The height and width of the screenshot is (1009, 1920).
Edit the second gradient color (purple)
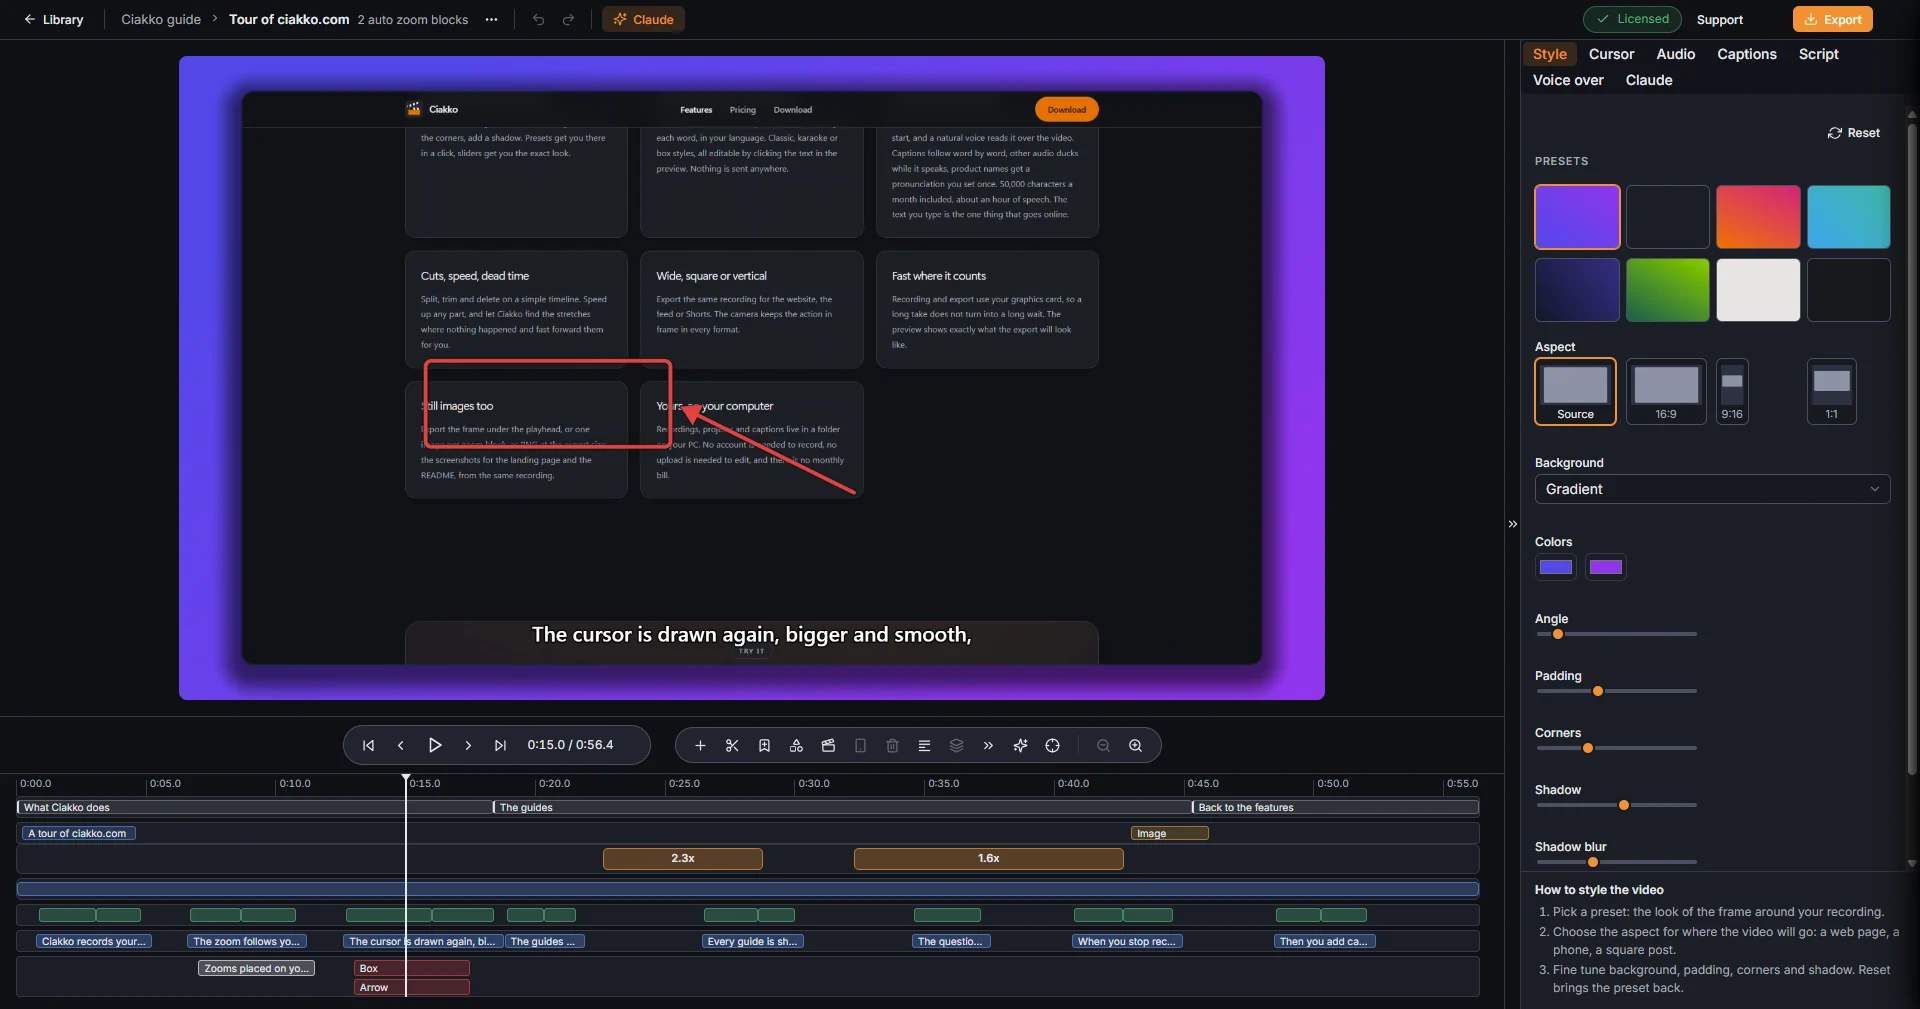(x=1605, y=567)
